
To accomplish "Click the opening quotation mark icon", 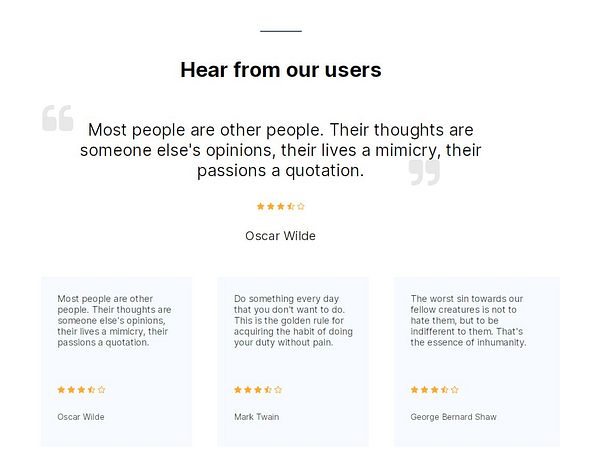I will (x=57, y=117).
